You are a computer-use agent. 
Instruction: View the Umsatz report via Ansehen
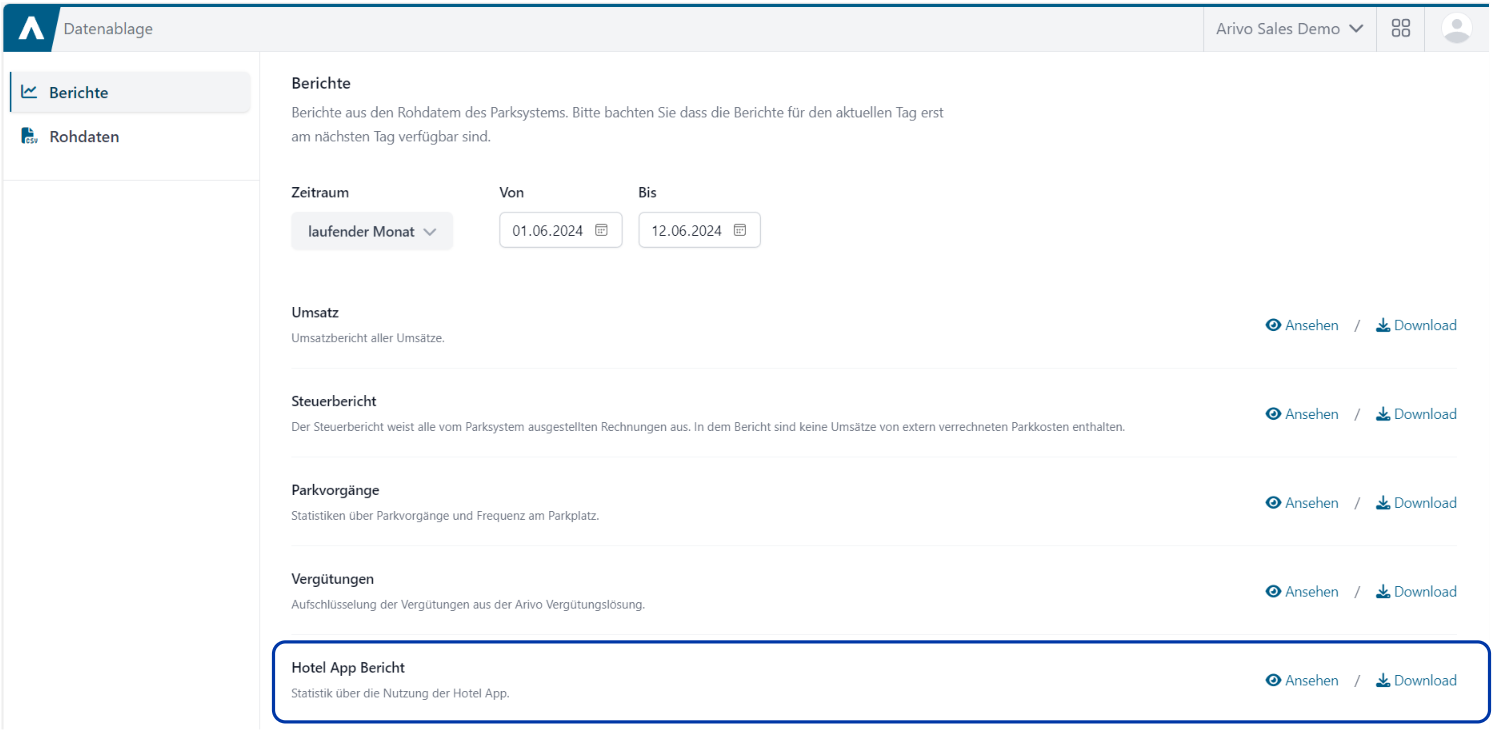pyautogui.click(x=1302, y=325)
